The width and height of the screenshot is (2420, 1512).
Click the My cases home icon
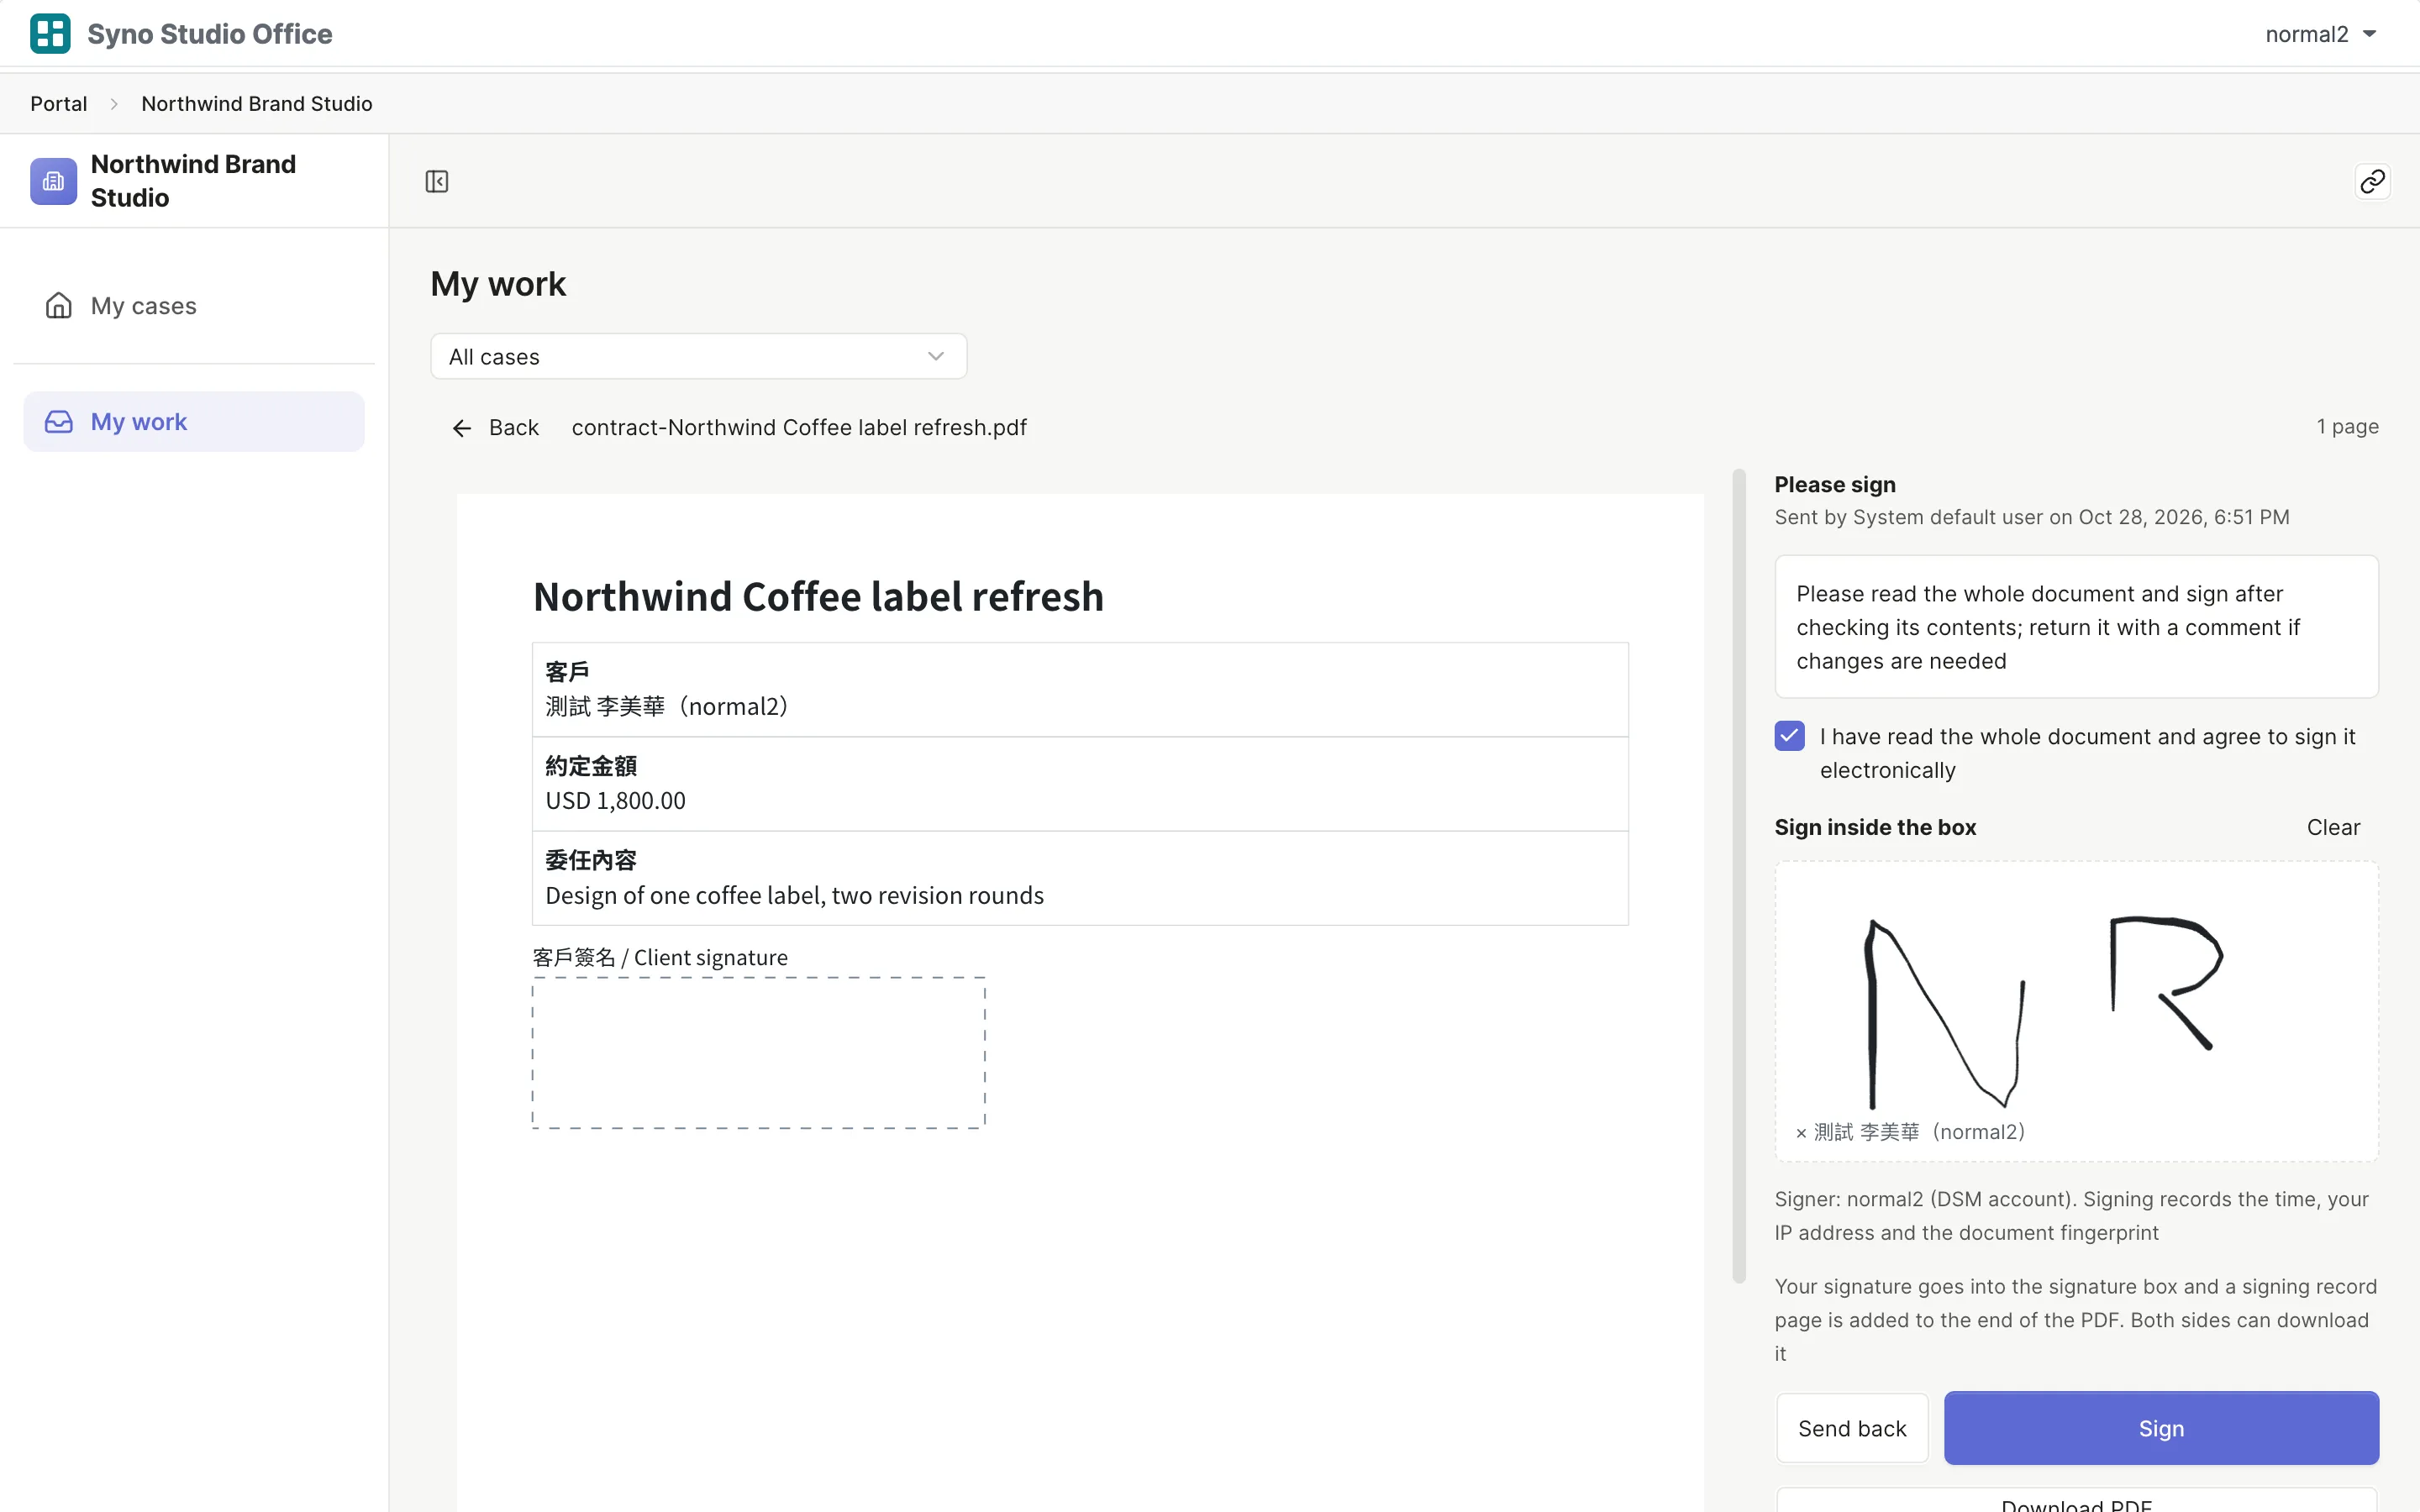59,305
